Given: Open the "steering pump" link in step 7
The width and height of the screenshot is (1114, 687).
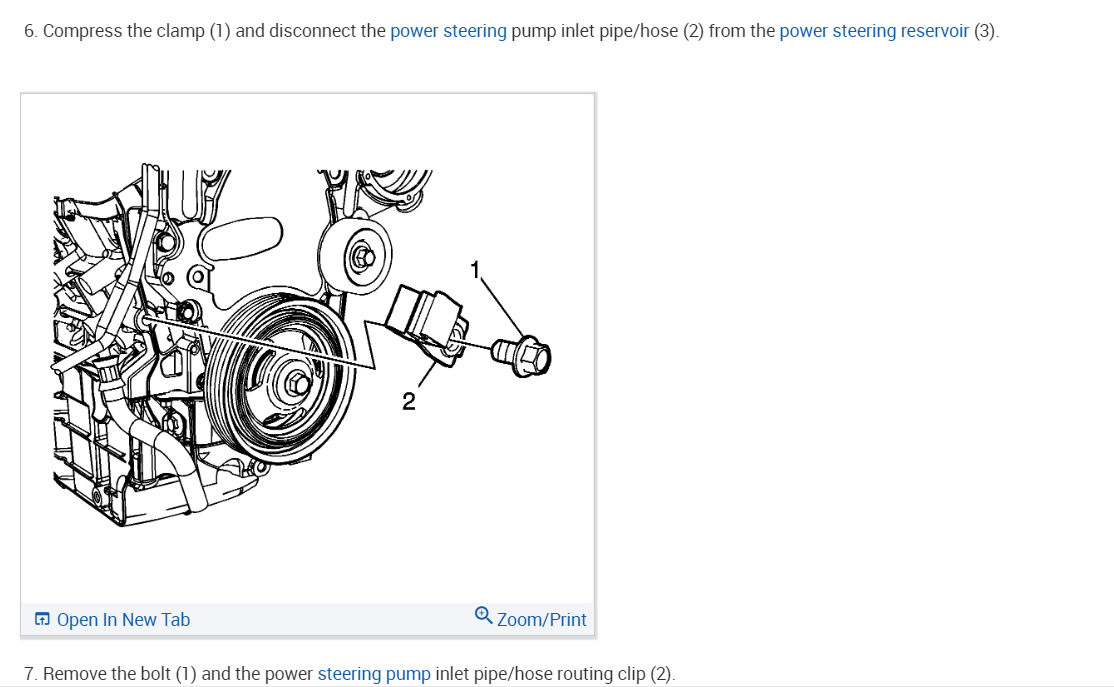Looking at the screenshot, I should tap(374, 674).
